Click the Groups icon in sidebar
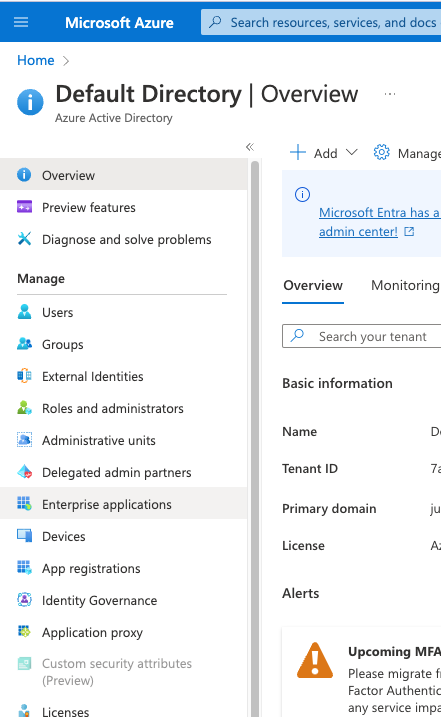The image size is (441, 717). click(24, 344)
